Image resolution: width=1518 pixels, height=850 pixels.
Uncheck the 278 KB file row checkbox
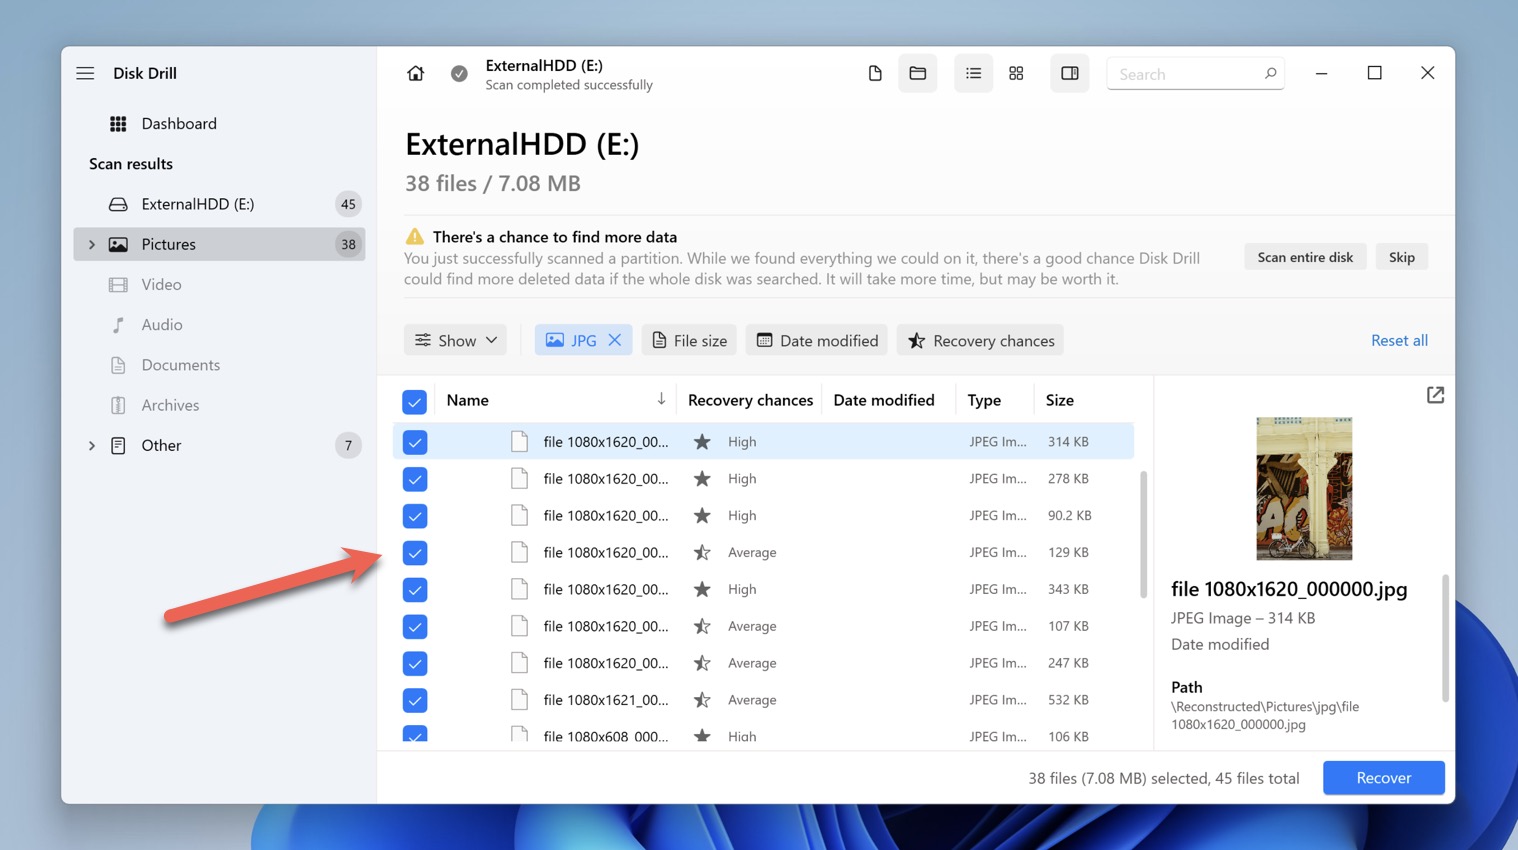pos(415,479)
